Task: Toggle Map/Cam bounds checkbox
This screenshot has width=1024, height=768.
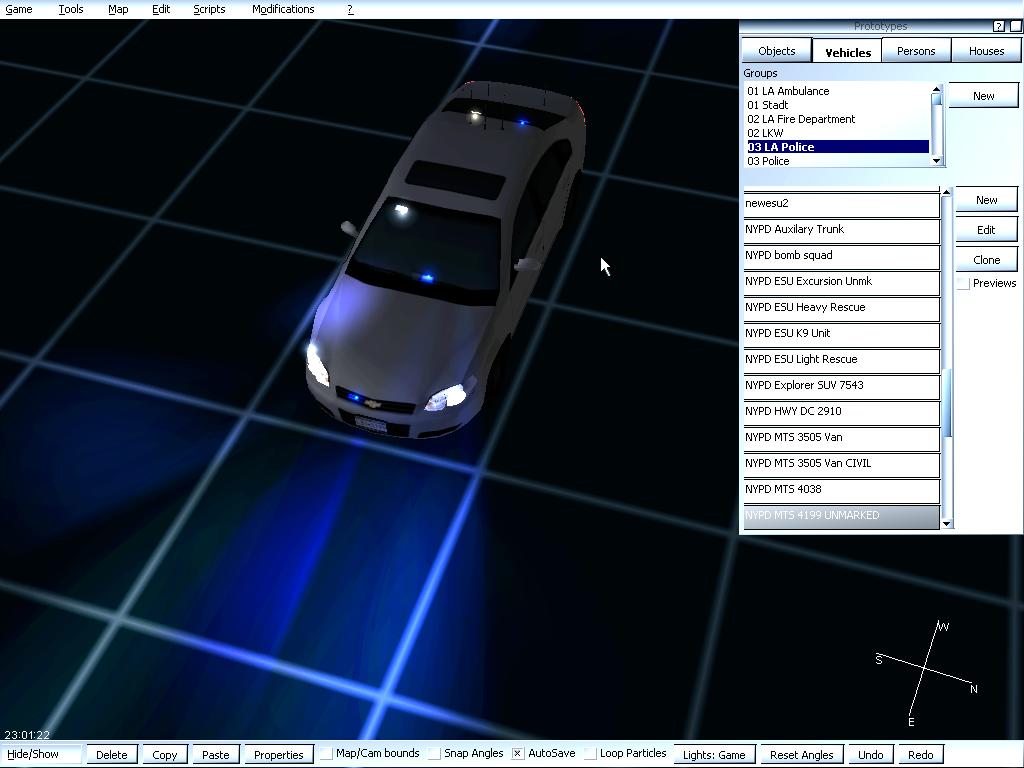Action: [326, 754]
